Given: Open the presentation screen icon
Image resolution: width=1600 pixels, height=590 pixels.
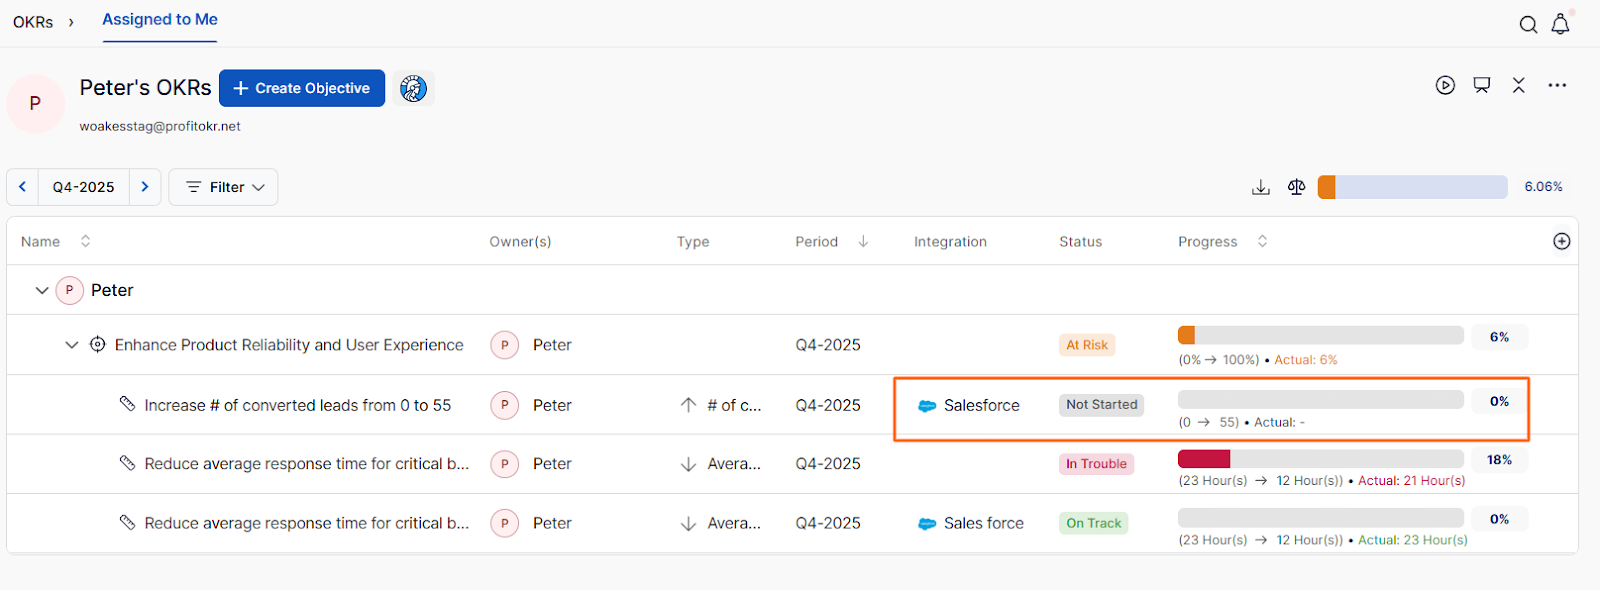Looking at the screenshot, I should click(1482, 85).
